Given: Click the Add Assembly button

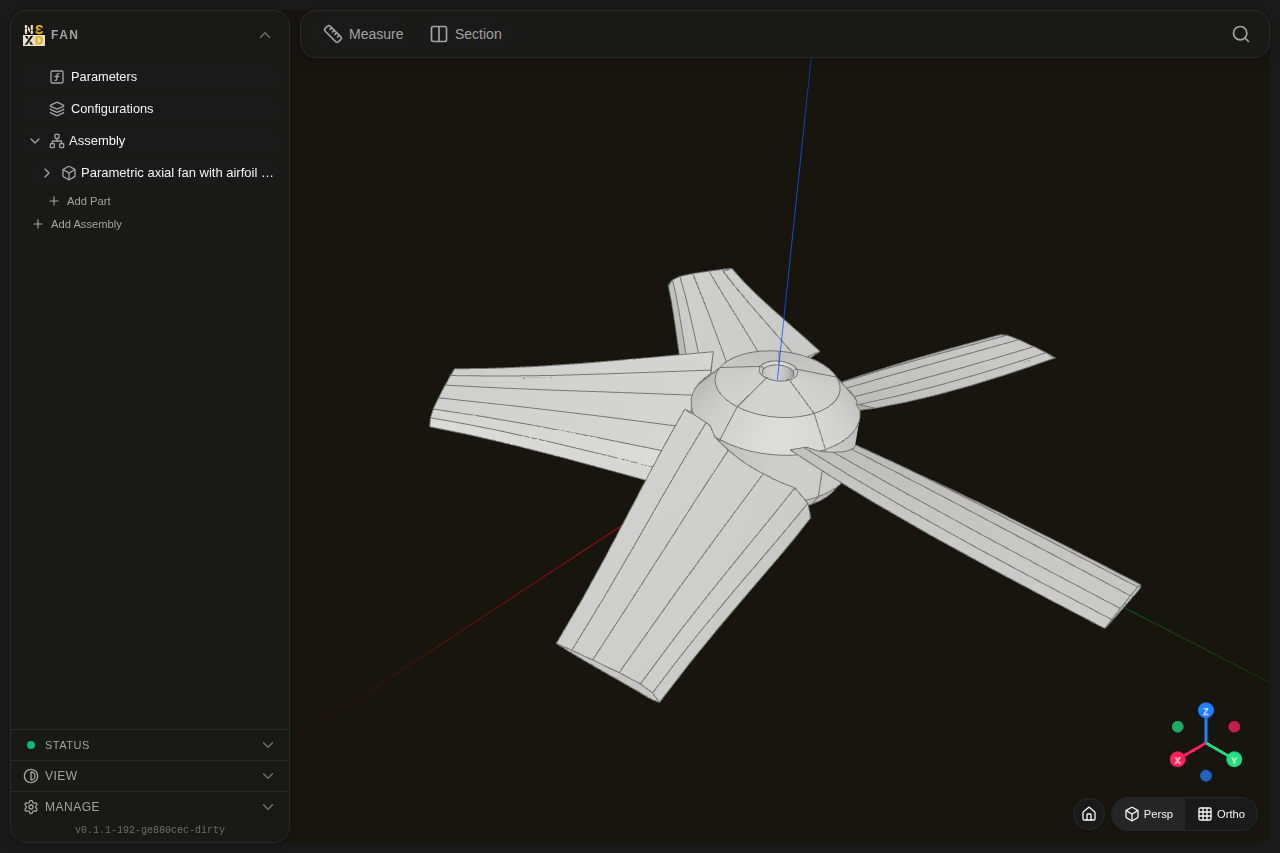Looking at the screenshot, I should click(x=77, y=224).
